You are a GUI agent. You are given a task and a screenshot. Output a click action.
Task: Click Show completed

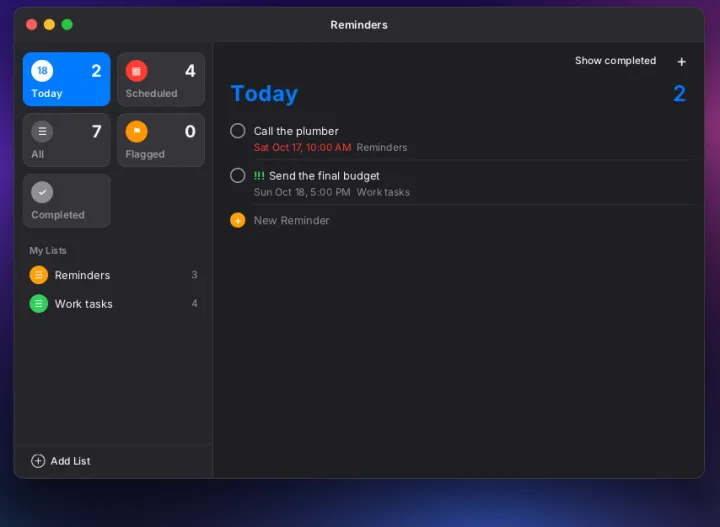(x=615, y=61)
